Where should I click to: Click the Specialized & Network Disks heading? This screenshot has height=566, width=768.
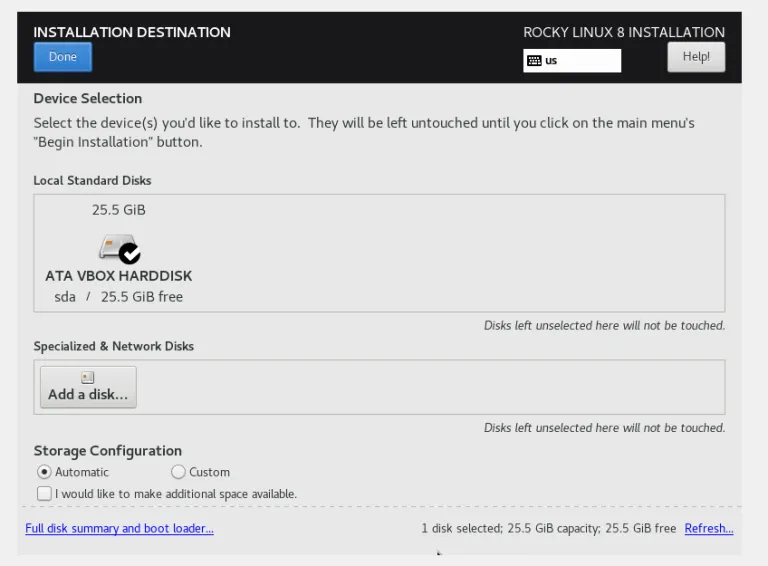point(114,346)
